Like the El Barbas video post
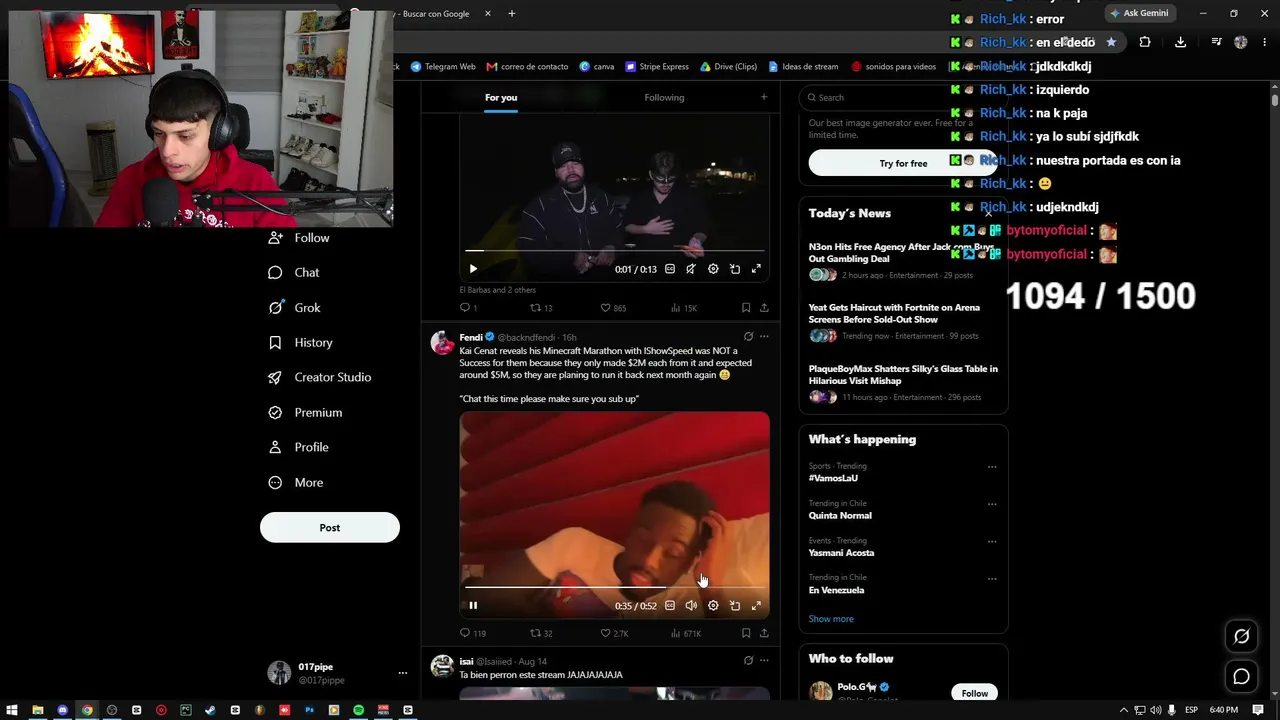 605,308
